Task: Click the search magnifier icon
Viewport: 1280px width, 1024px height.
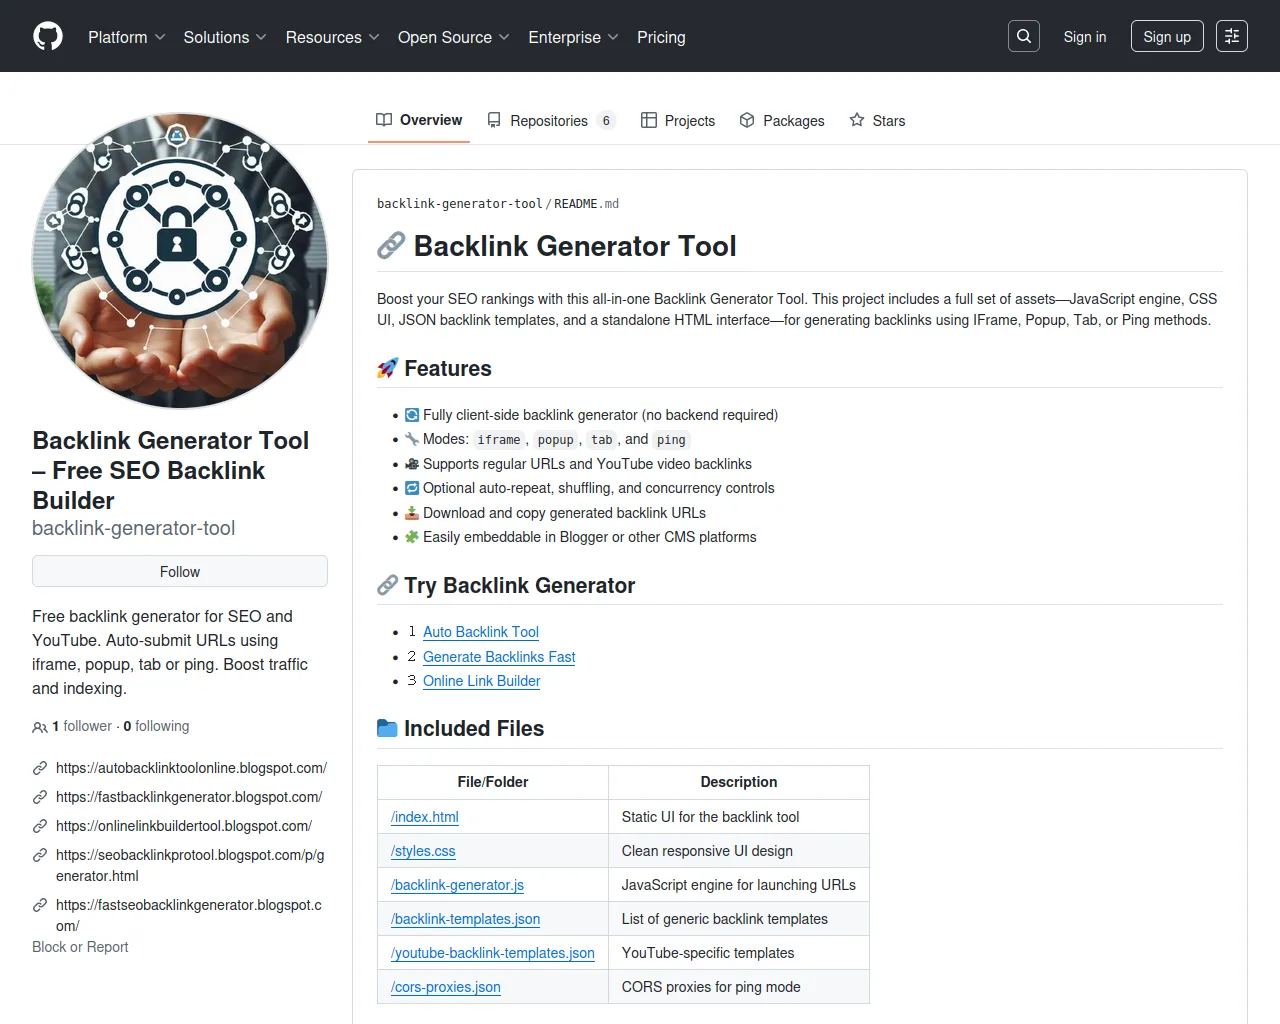Action: [x=1024, y=37]
